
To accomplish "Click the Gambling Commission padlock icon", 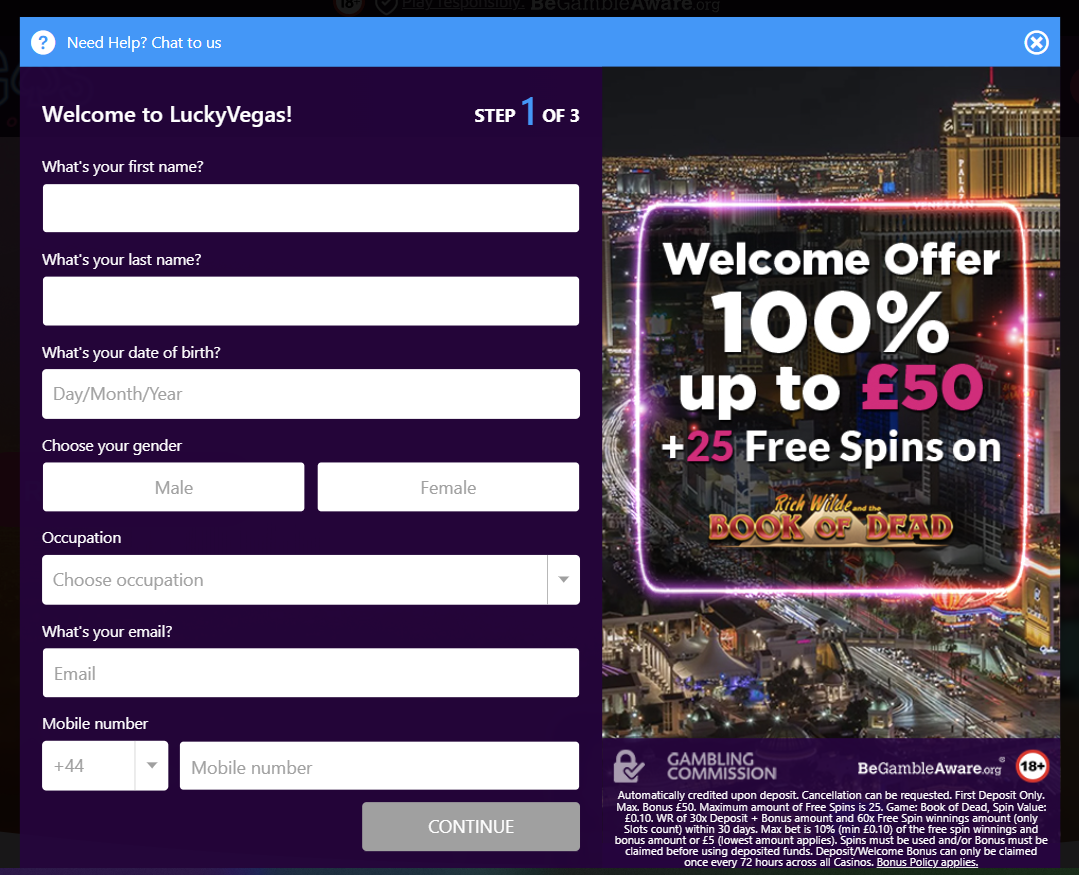I will tap(628, 766).
